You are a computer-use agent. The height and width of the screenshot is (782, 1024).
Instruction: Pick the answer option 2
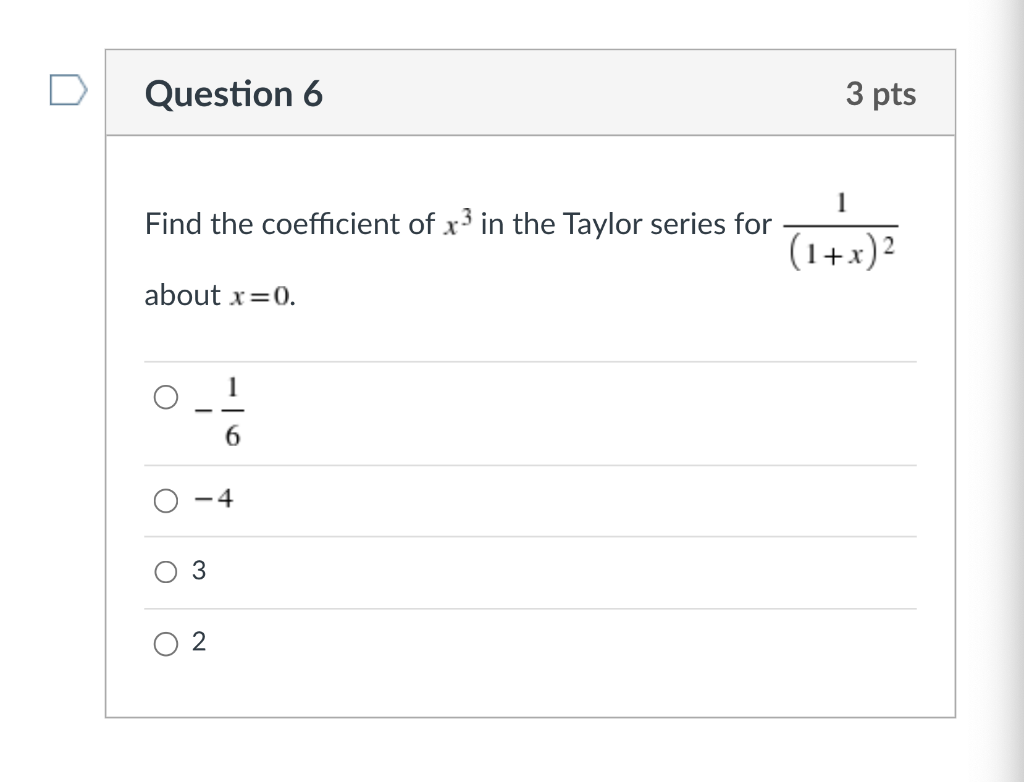pos(198,642)
